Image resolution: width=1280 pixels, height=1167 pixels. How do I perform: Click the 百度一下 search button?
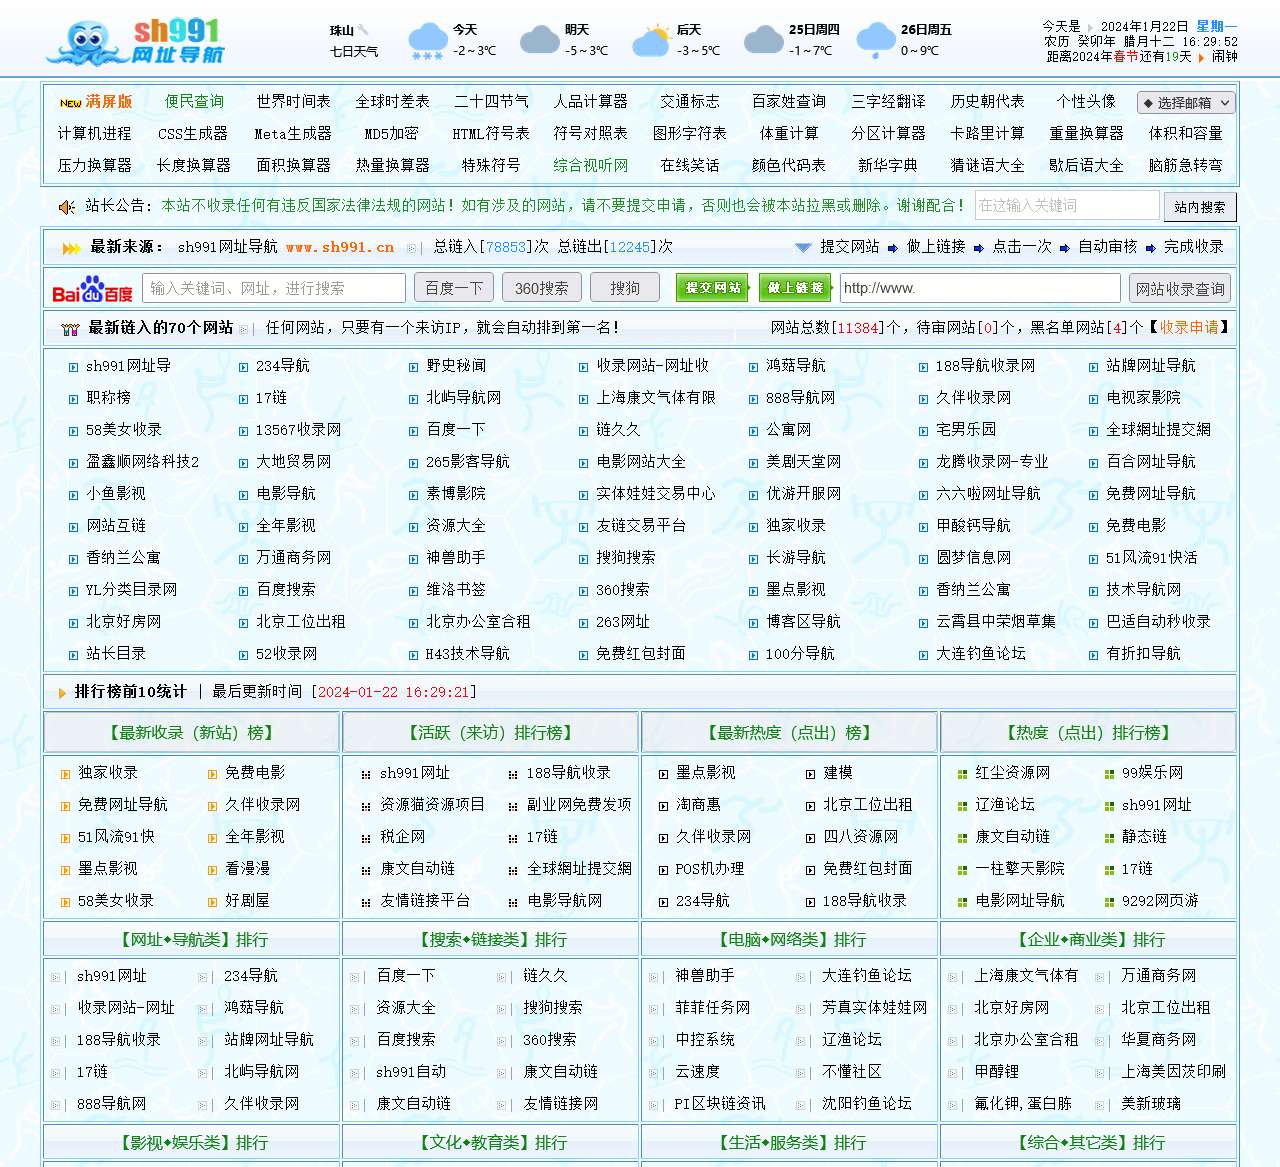[x=454, y=288]
